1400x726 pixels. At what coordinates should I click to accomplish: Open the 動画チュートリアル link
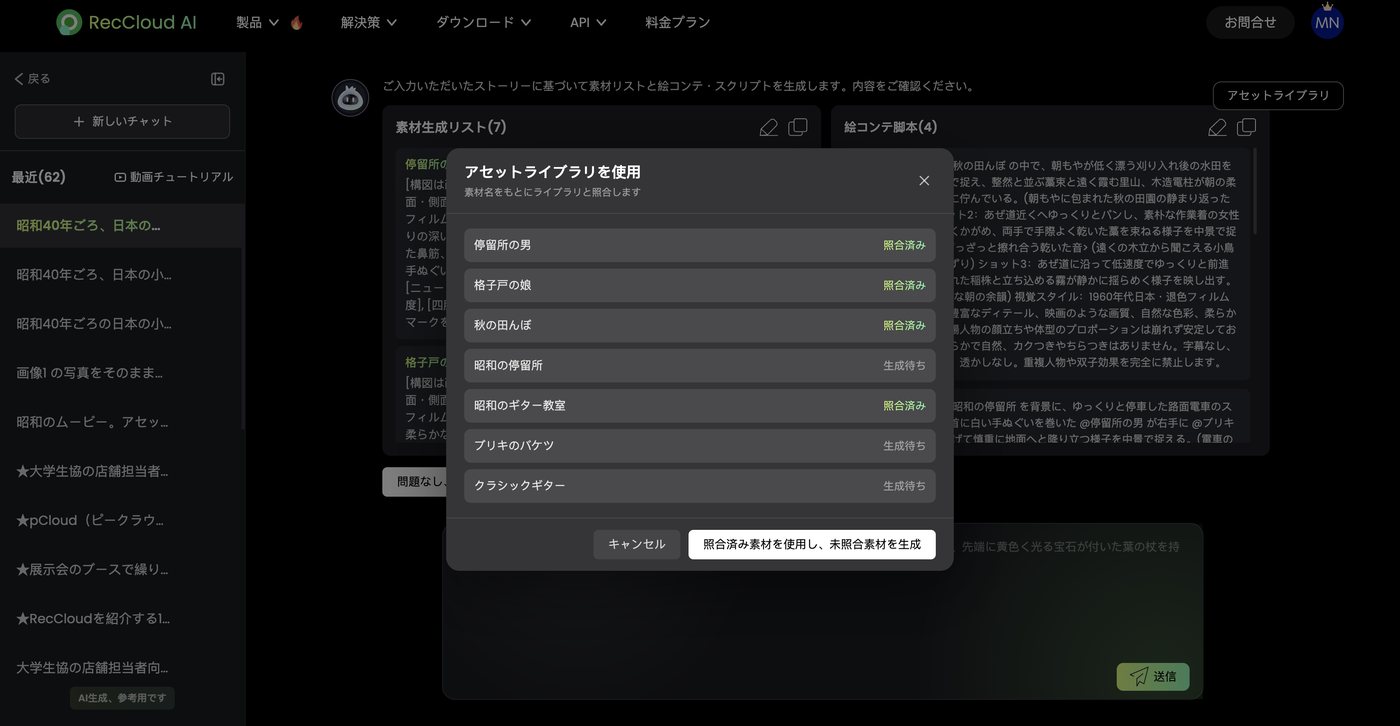coord(173,177)
